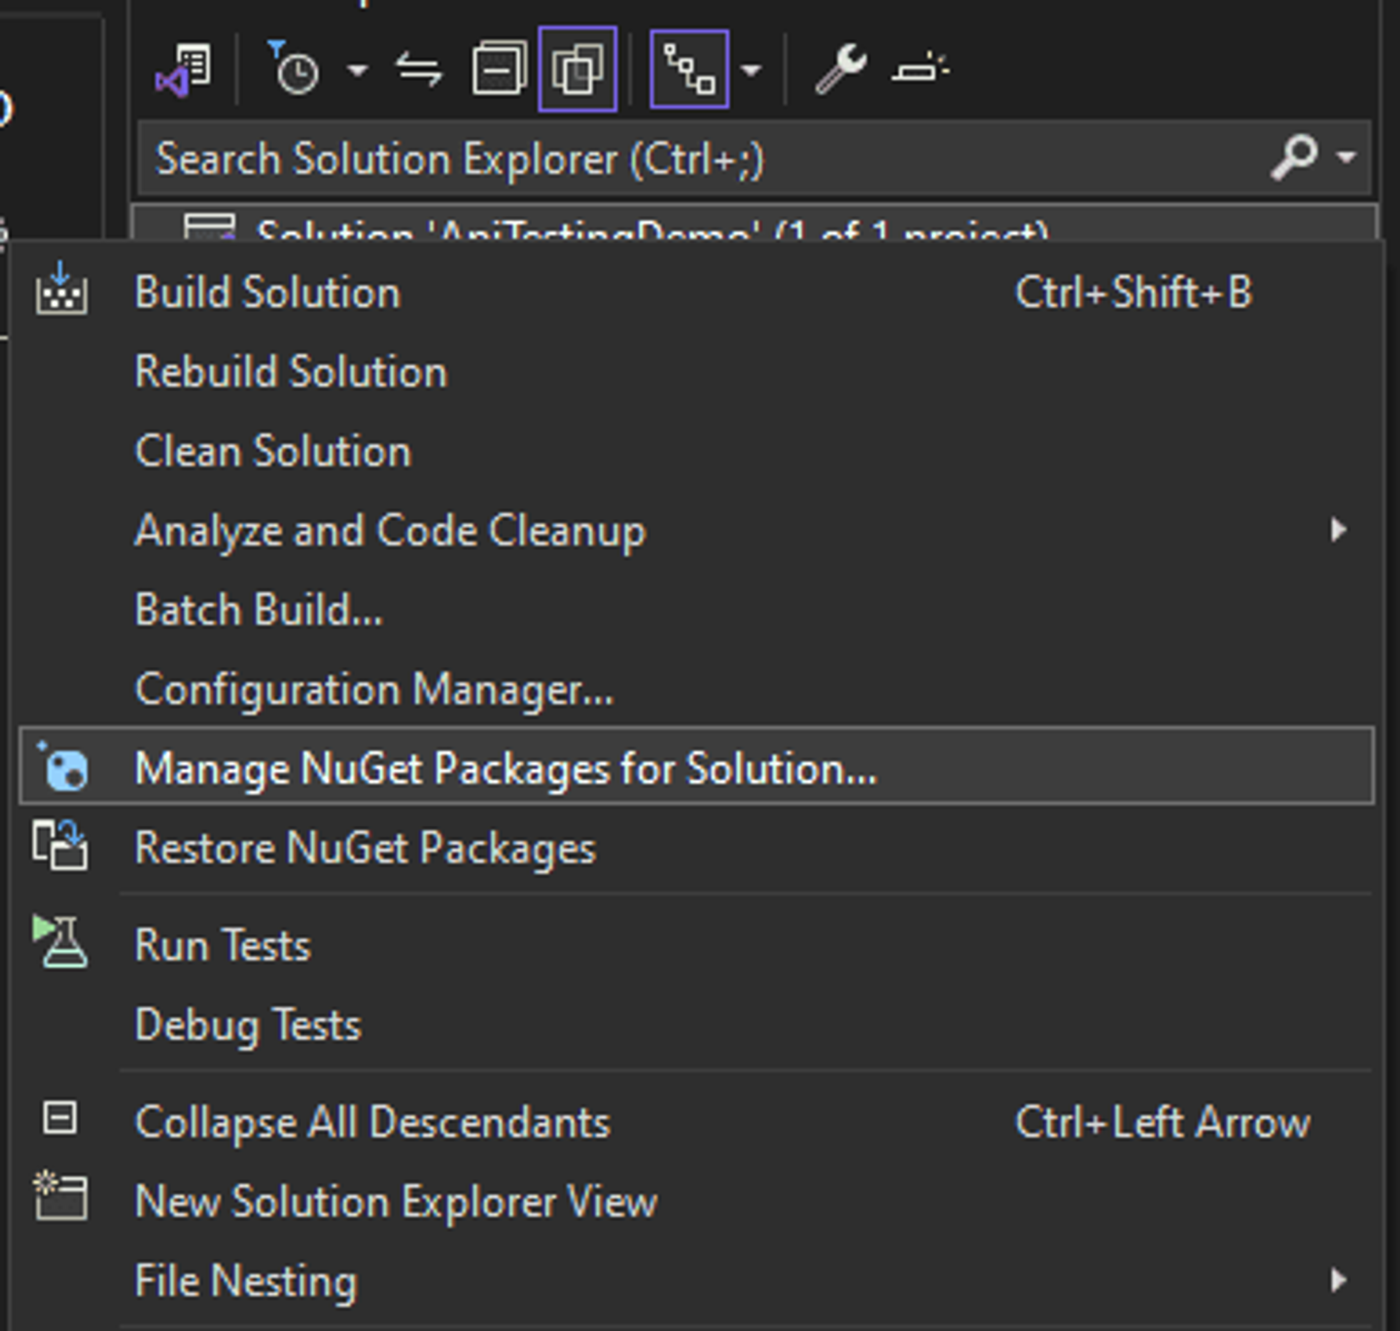Select Rebuild Solution
Image resolution: width=1400 pixels, height=1331 pixels.
coord(695,372)
